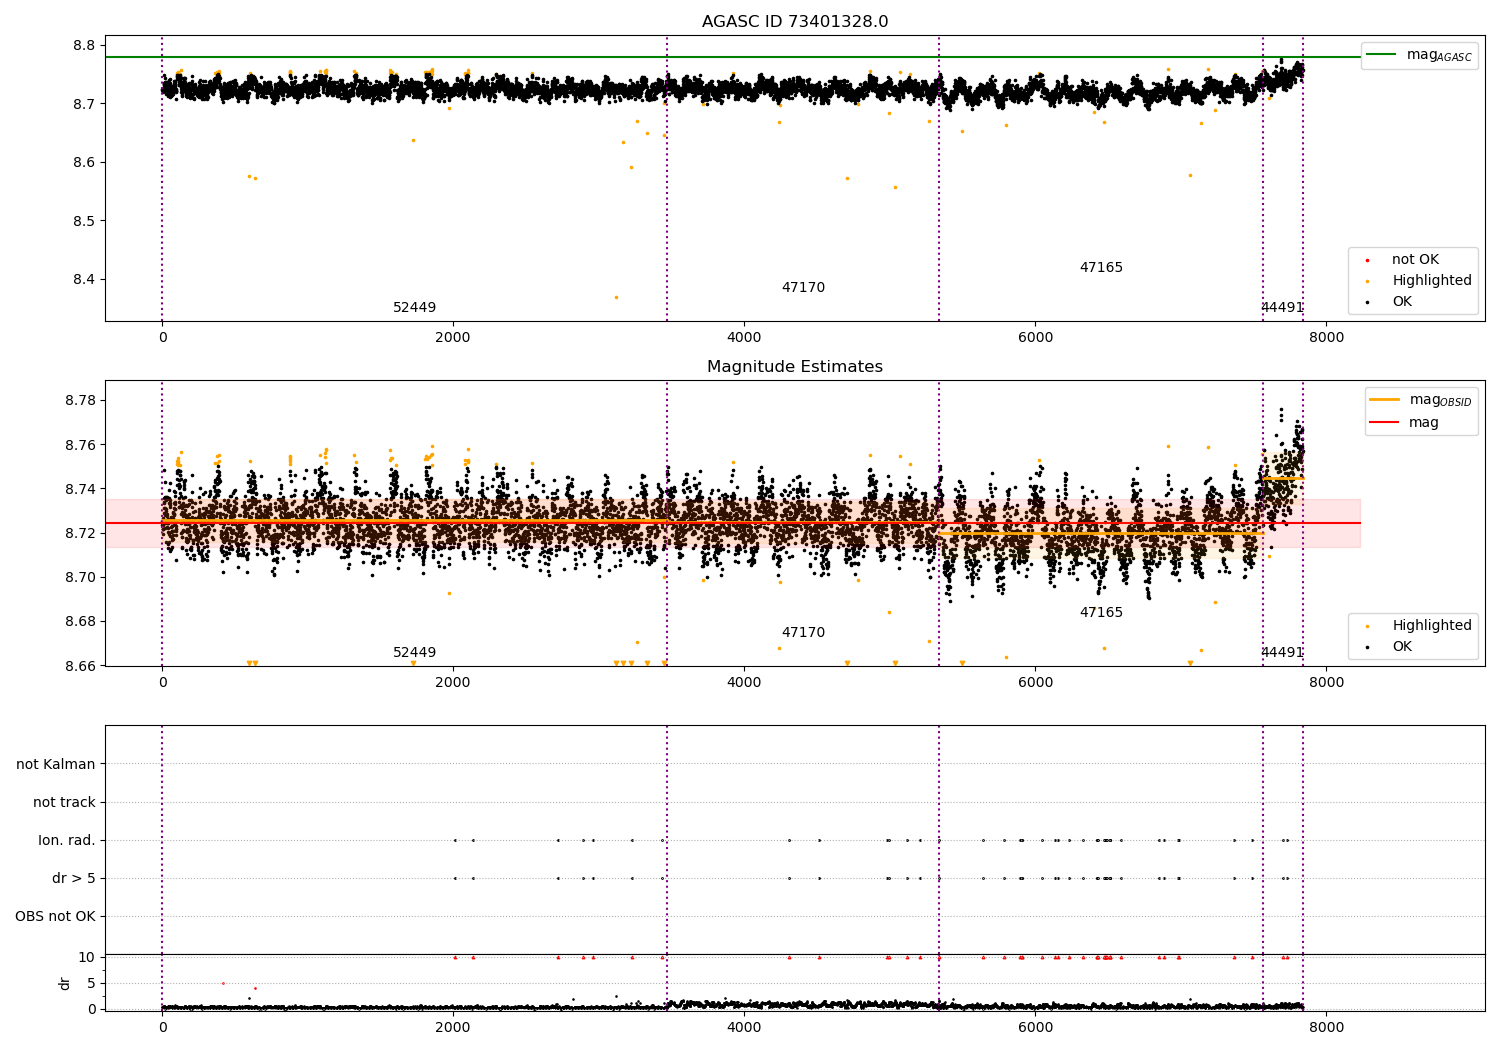
Task: Click the 8.7 y-axis tick in top plot
Action: 84,104
